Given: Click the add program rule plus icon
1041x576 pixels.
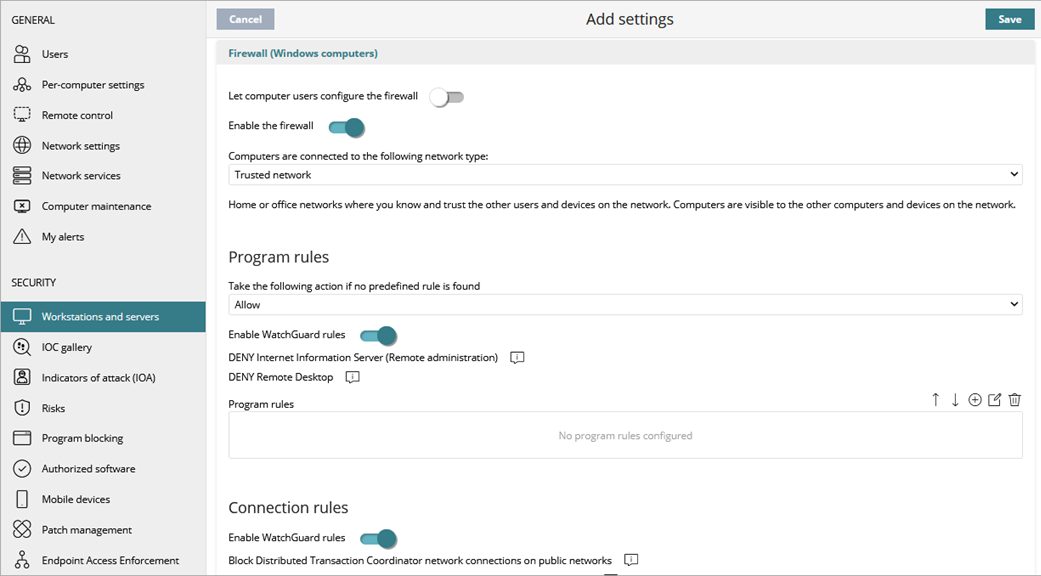Looking at the screenshot, I should (x=974, y=399).
